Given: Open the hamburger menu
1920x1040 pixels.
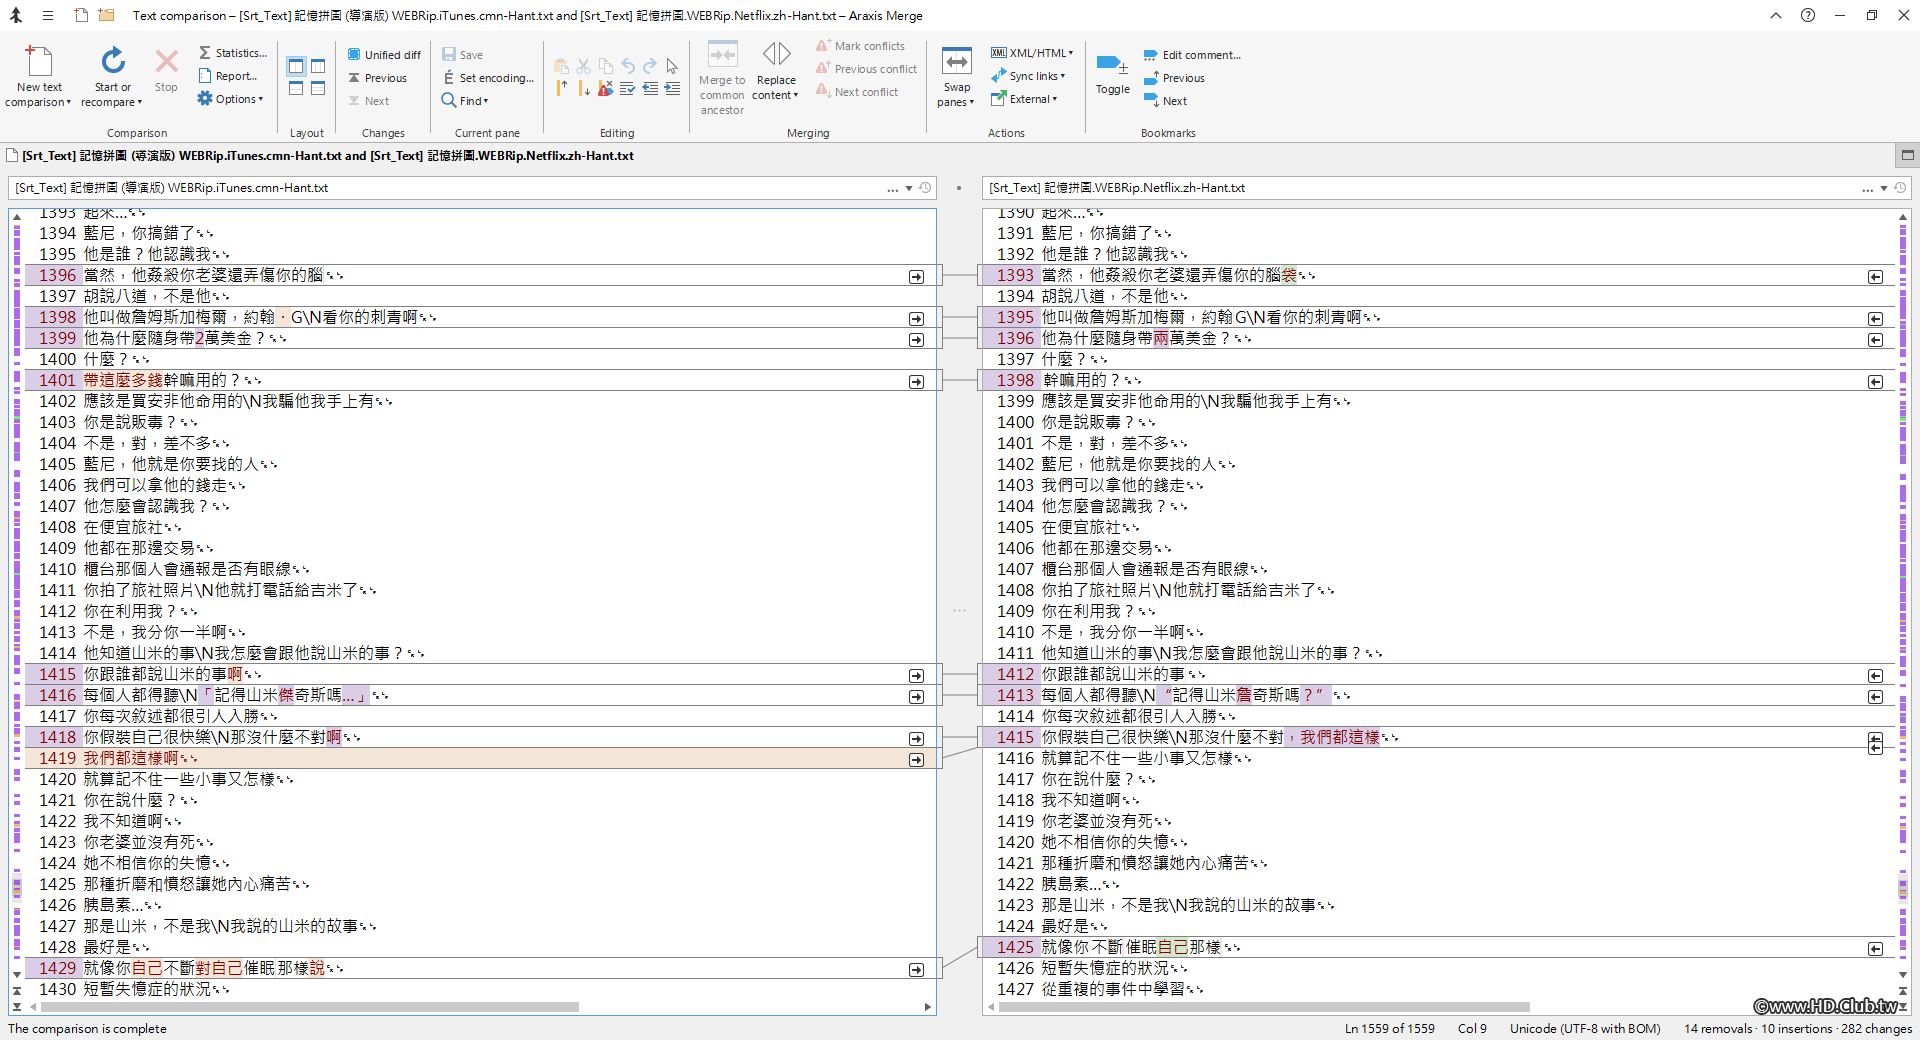Looking at the screenshot, I should pyautogui.click(x=46, y=15).
